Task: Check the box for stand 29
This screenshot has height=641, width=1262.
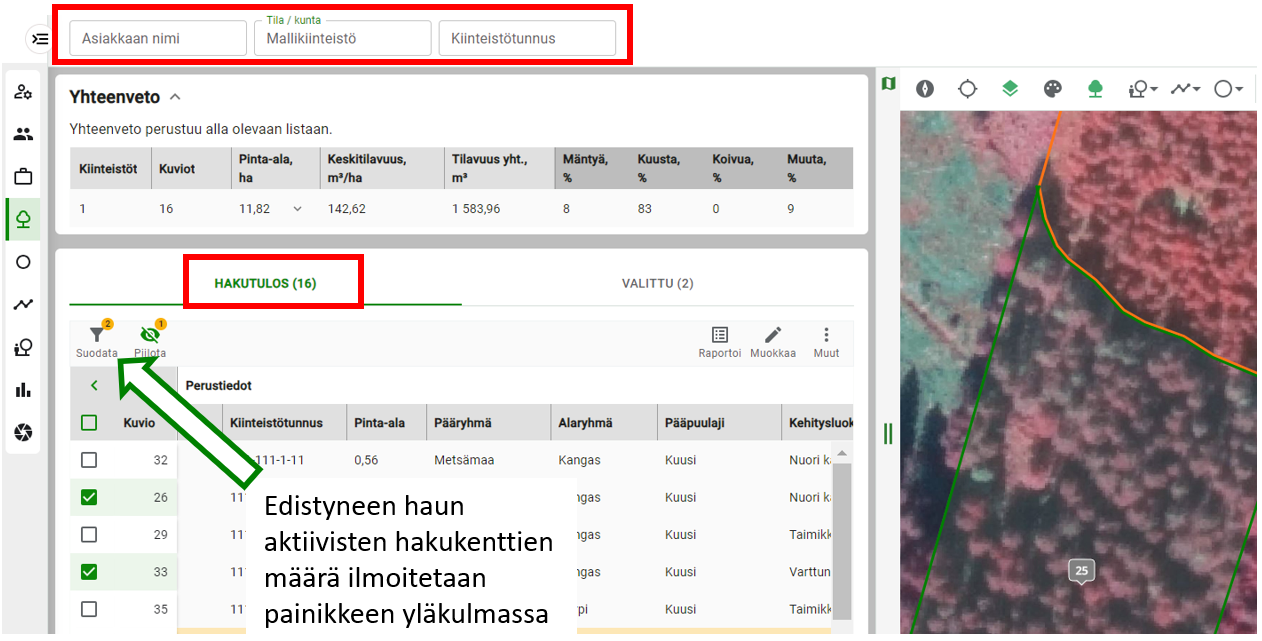Action: [x=89, y=535]
